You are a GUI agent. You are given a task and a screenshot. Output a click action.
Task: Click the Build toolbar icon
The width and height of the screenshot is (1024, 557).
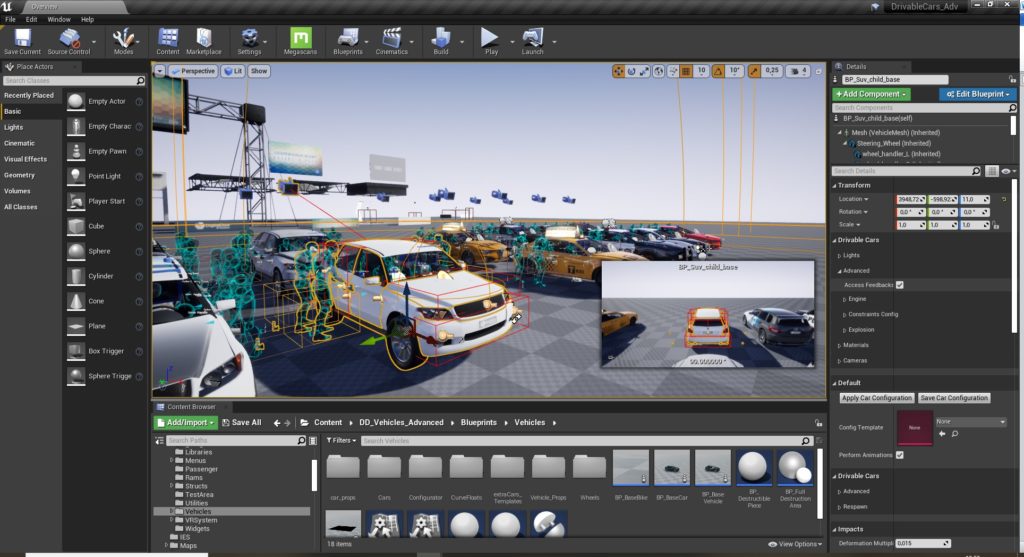click(x=441, y=40)
